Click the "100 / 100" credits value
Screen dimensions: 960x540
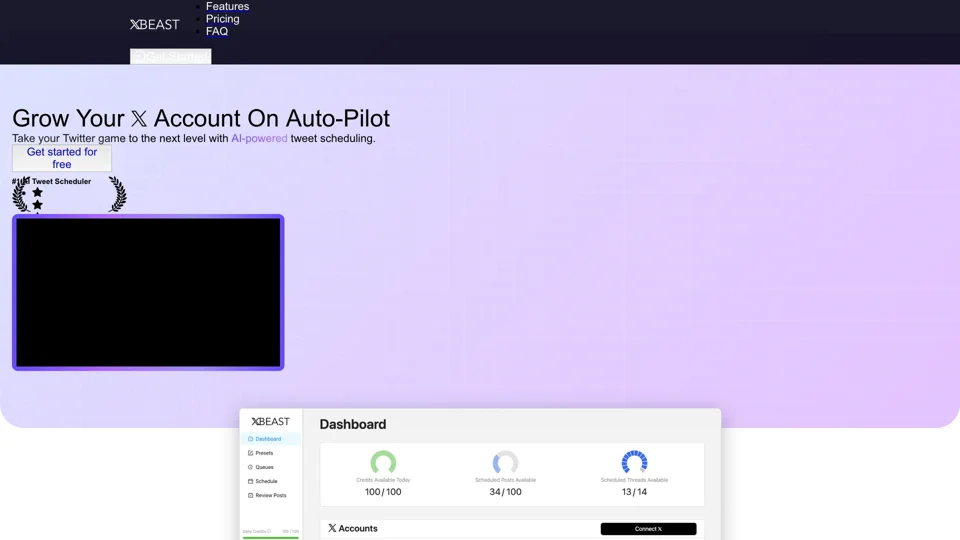383,492
